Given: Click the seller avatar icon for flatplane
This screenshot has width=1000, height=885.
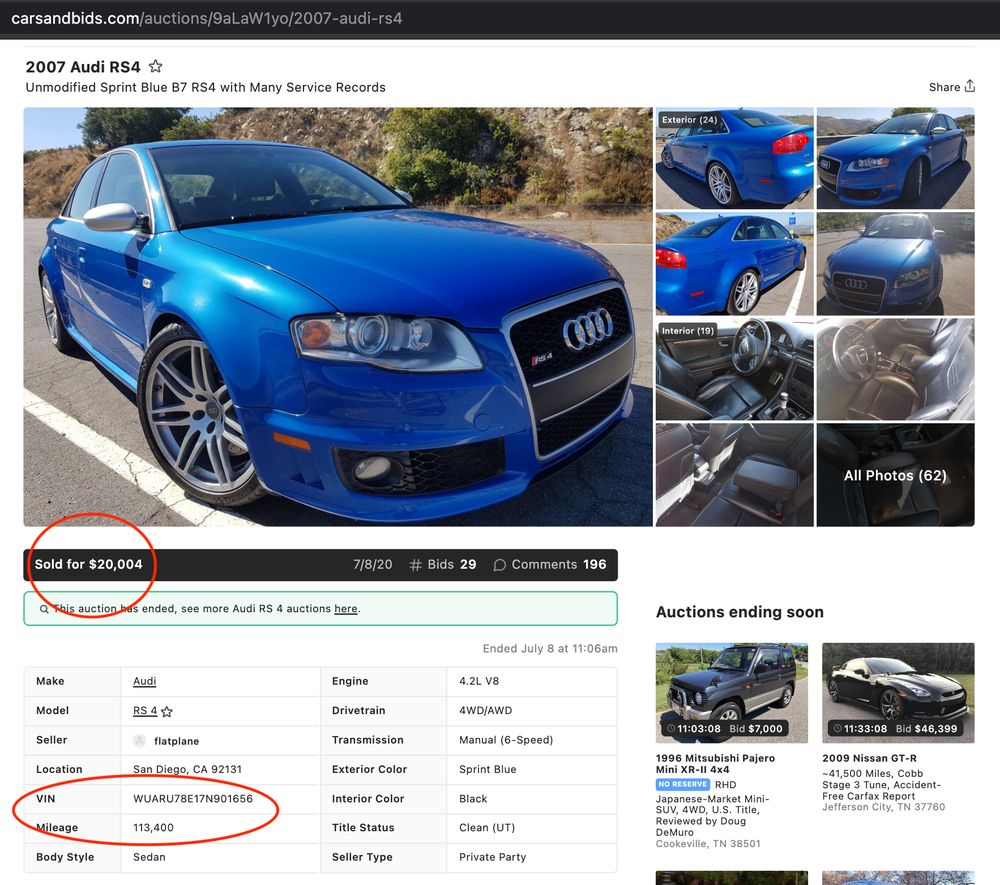Looking at the screenshot, I should [140, 741].
